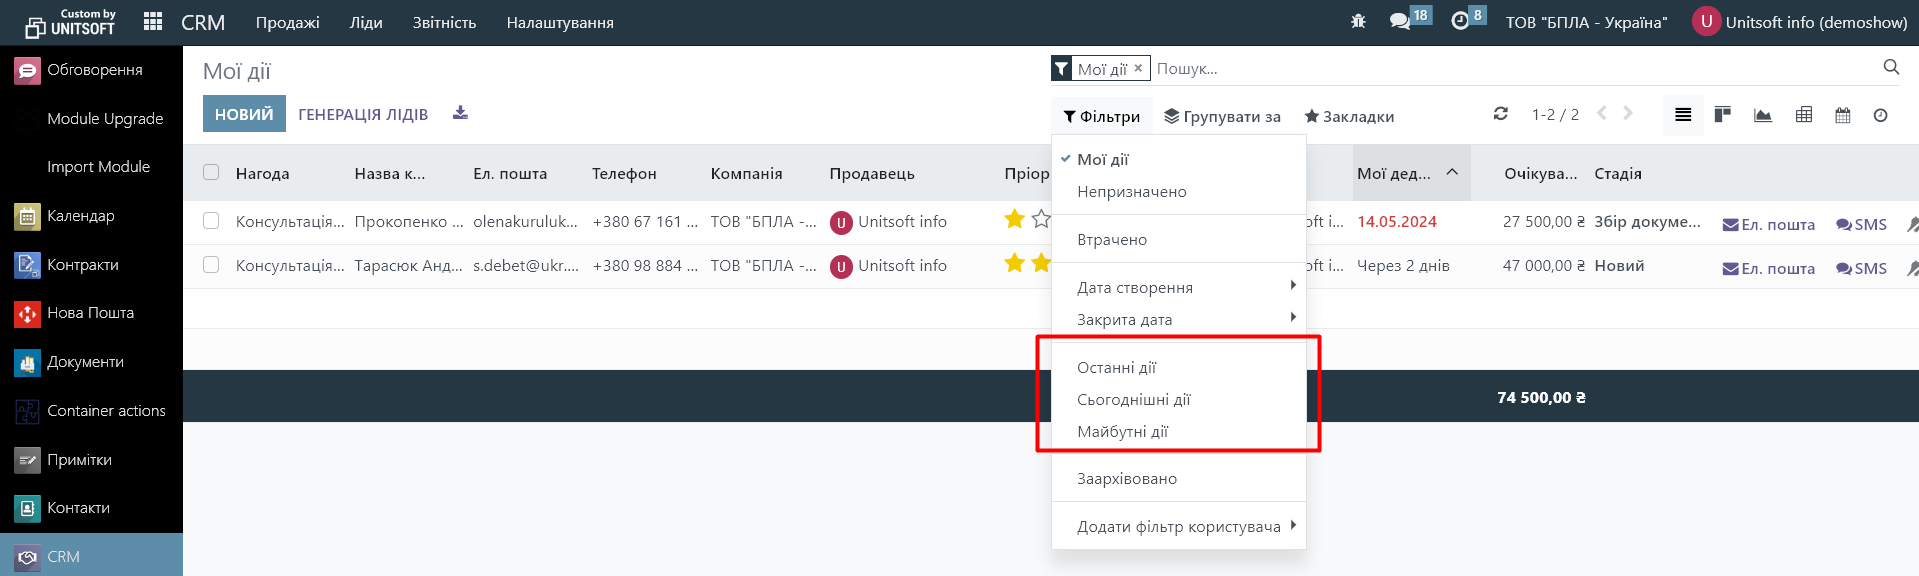Select the Сьогоднішні дії filter
Viewport: 1919px width, 576px height.
[x=1133, y=399]
